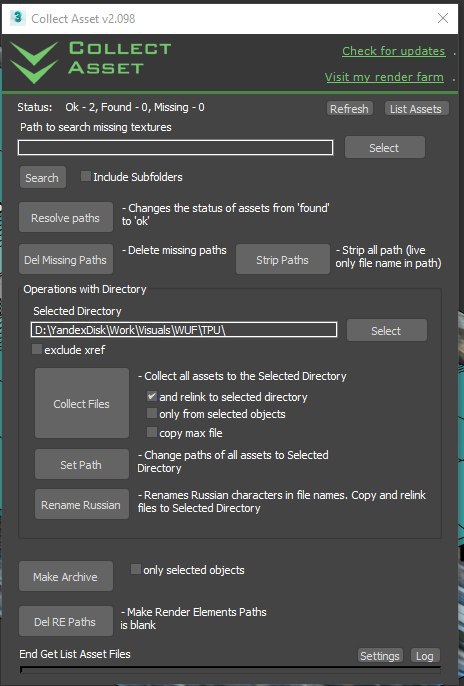
Task: Click the Set Path button
Action: [82, 464]
